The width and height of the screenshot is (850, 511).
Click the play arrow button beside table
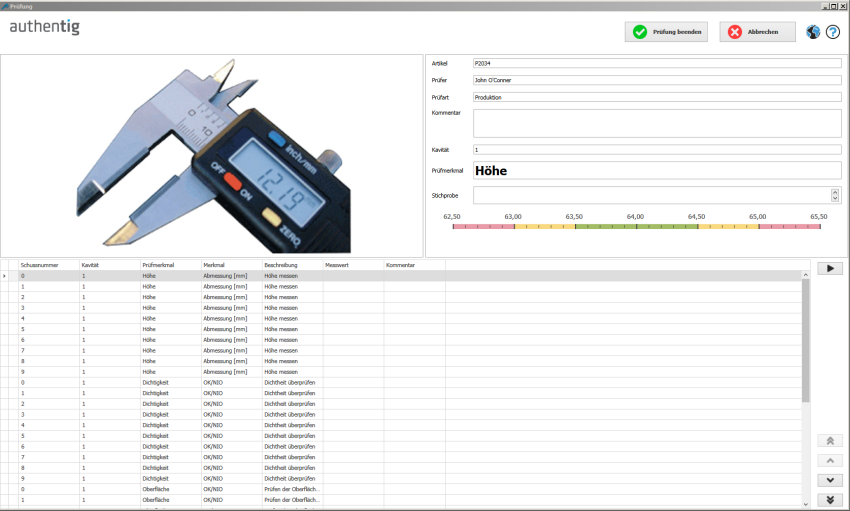[830, 268]
